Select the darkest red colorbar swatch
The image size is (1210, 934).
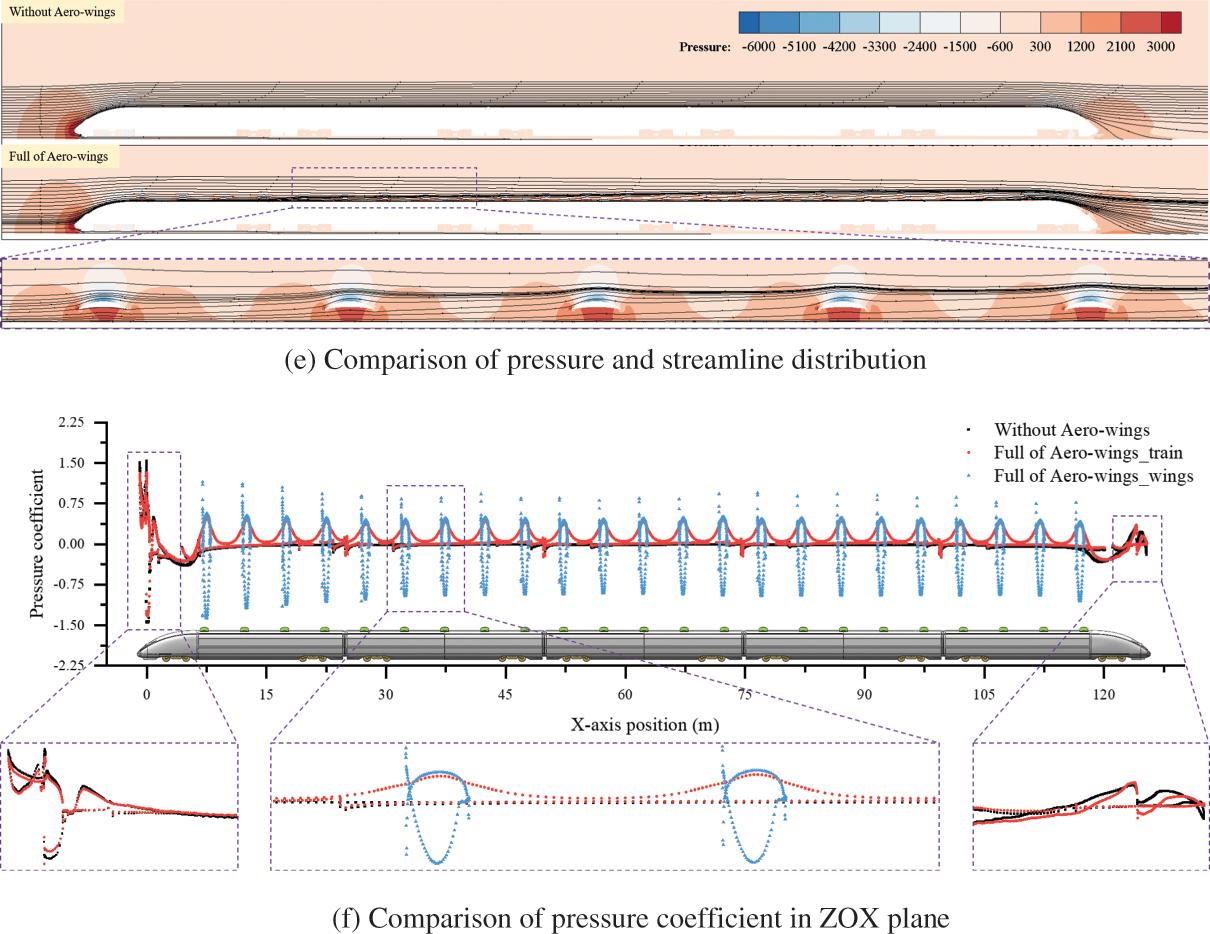1161,22
